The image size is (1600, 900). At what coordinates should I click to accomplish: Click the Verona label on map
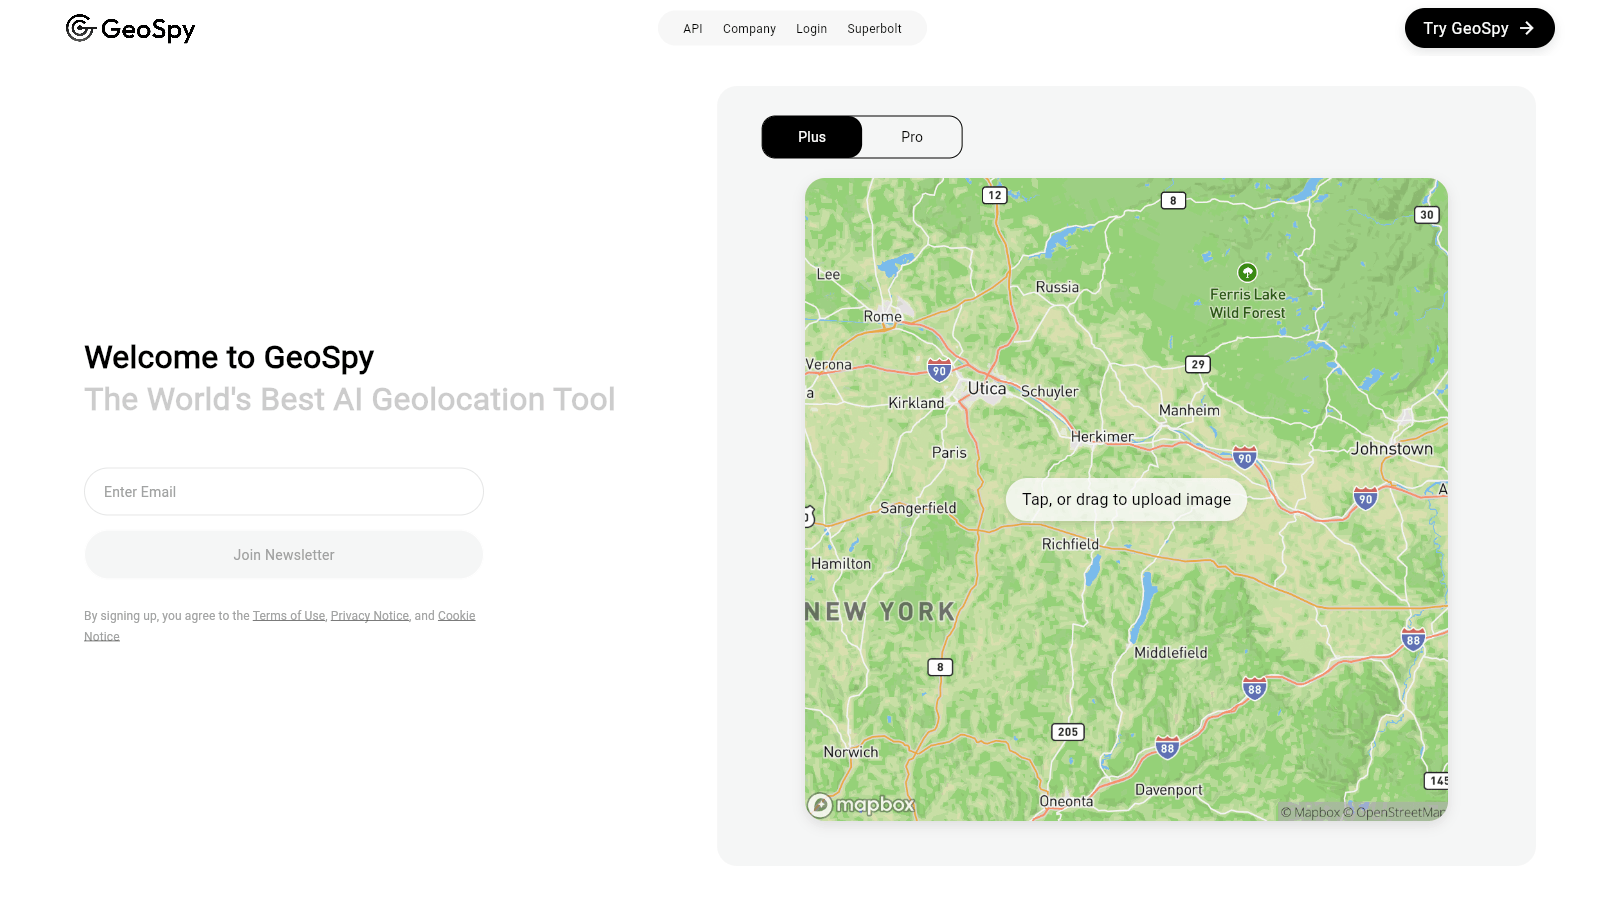click(829, 364)
